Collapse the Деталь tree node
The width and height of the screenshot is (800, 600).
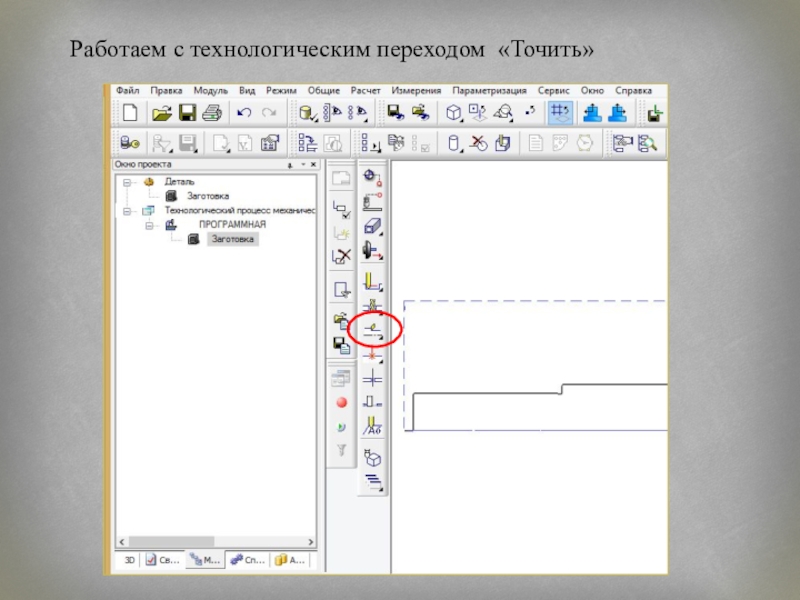(x=127, y=183)
